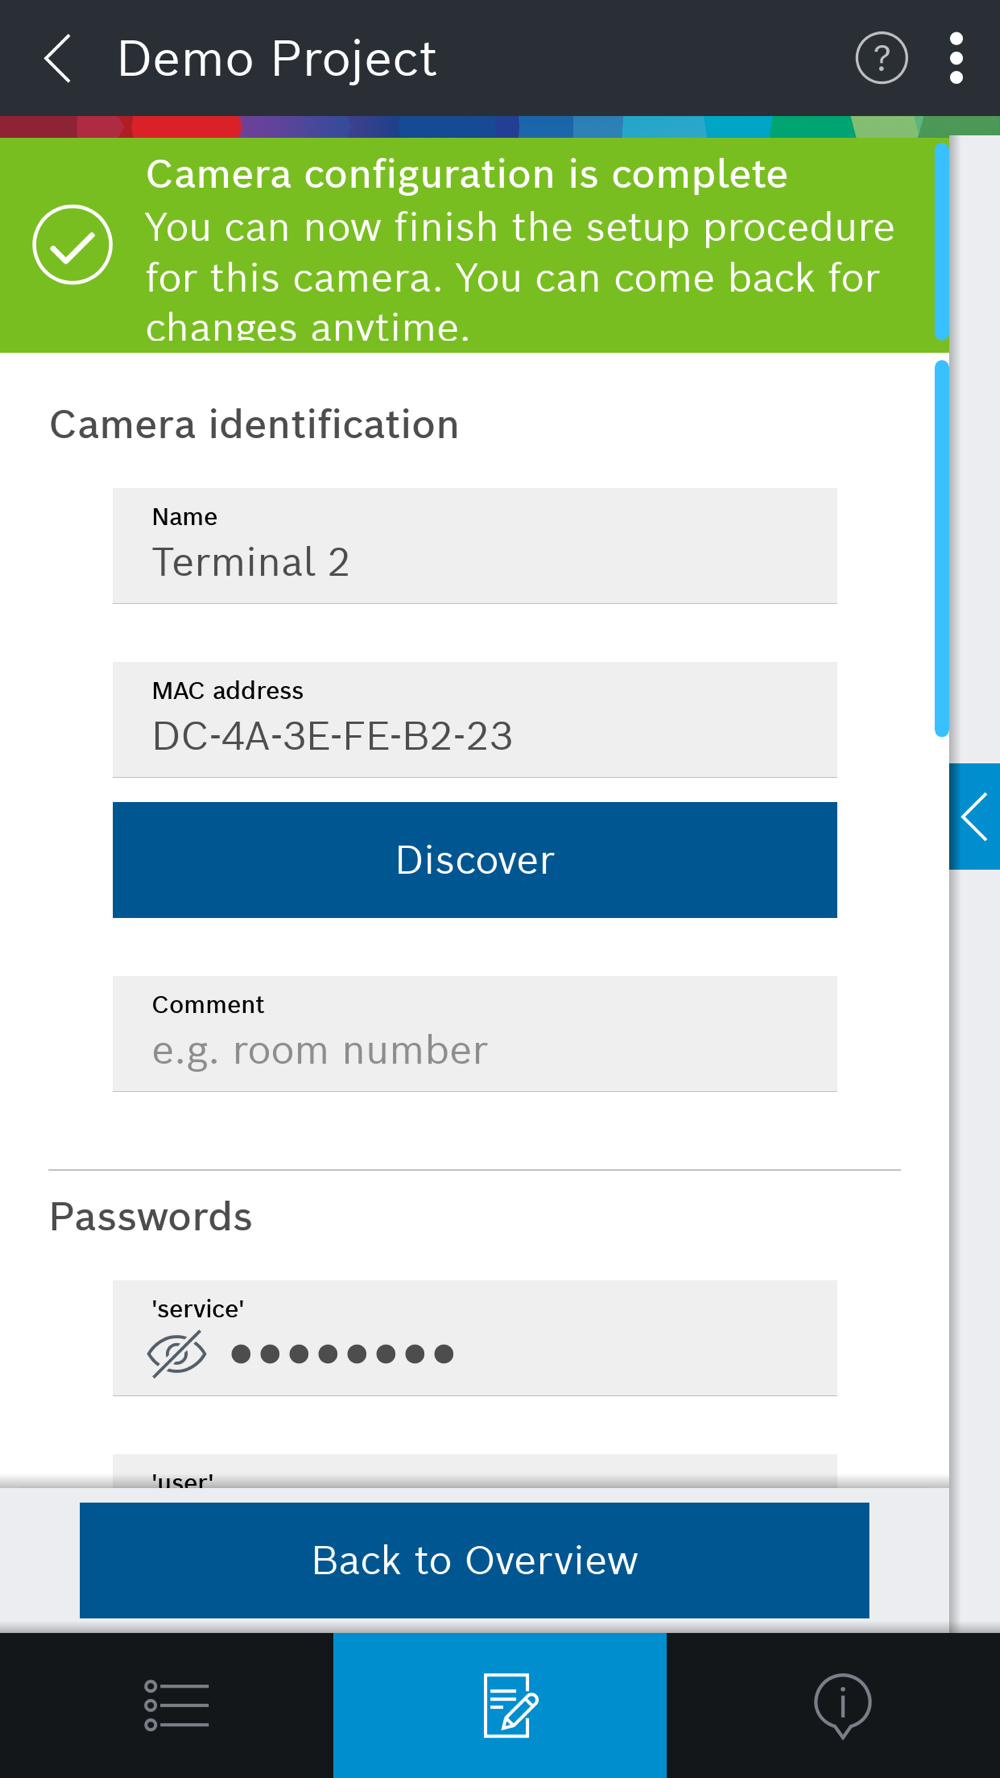This screenshot has height=1778, width=1000.
Task: Expand the blue side panel chevron
Action: click(974, 816)
